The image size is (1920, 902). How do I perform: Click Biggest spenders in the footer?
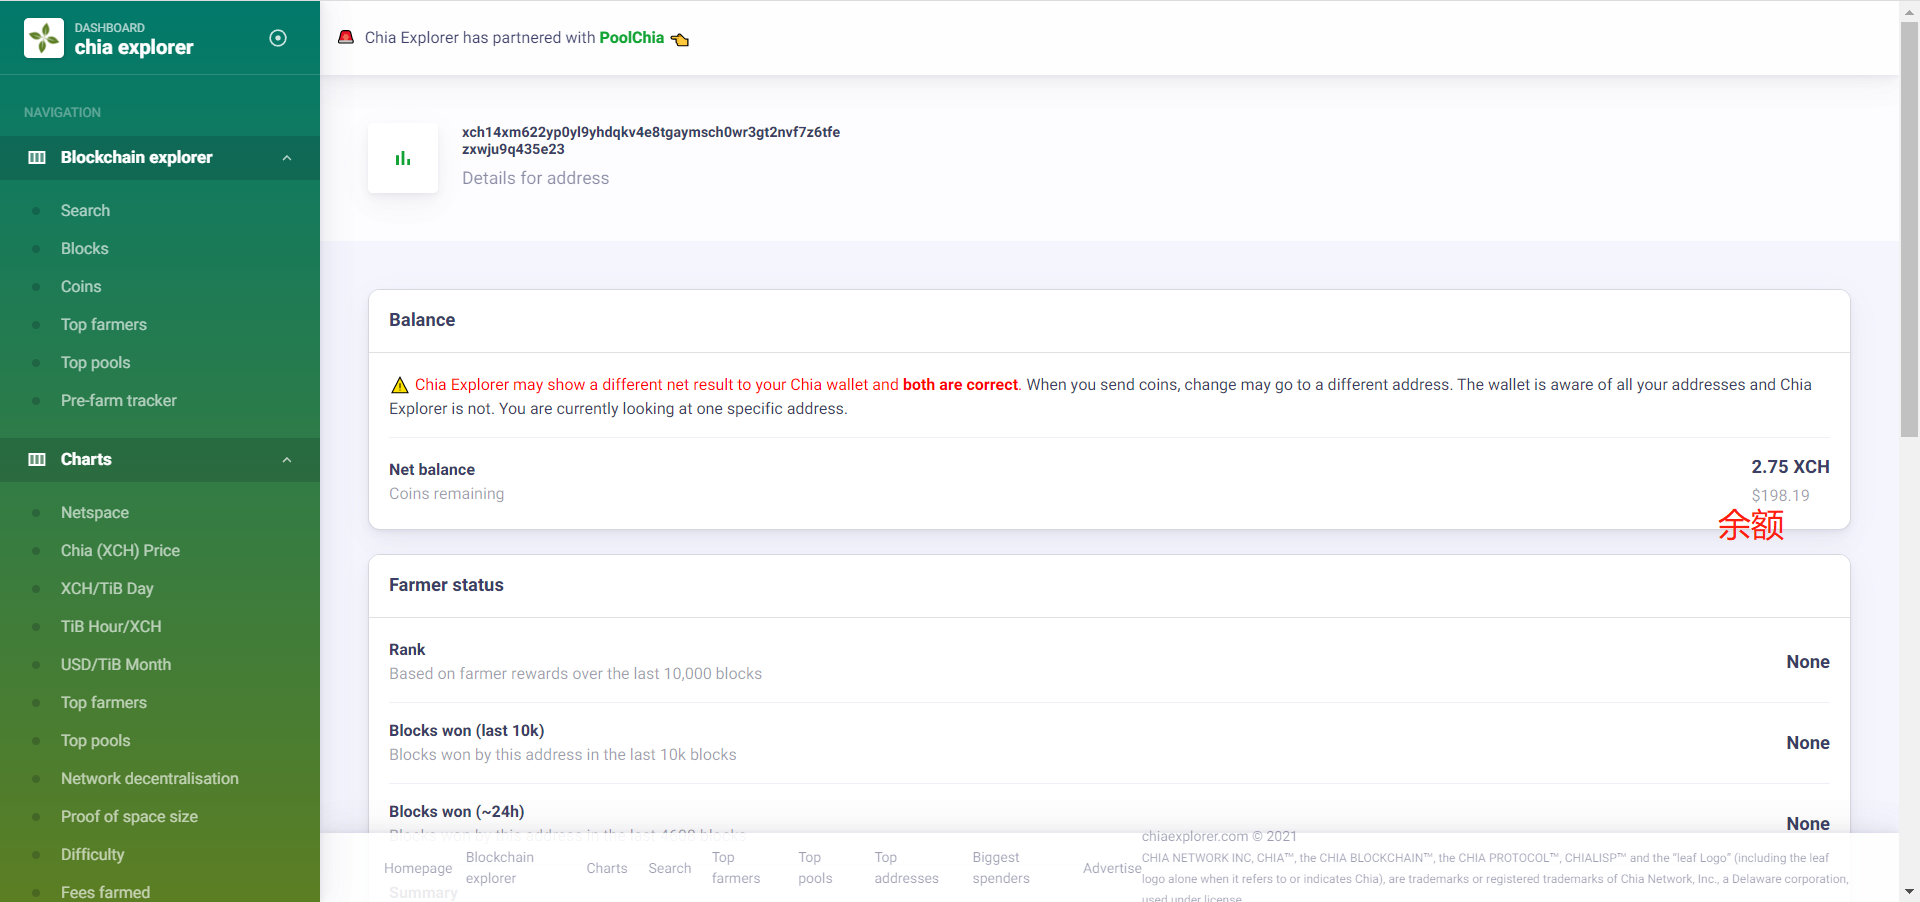pos(1000,868)
